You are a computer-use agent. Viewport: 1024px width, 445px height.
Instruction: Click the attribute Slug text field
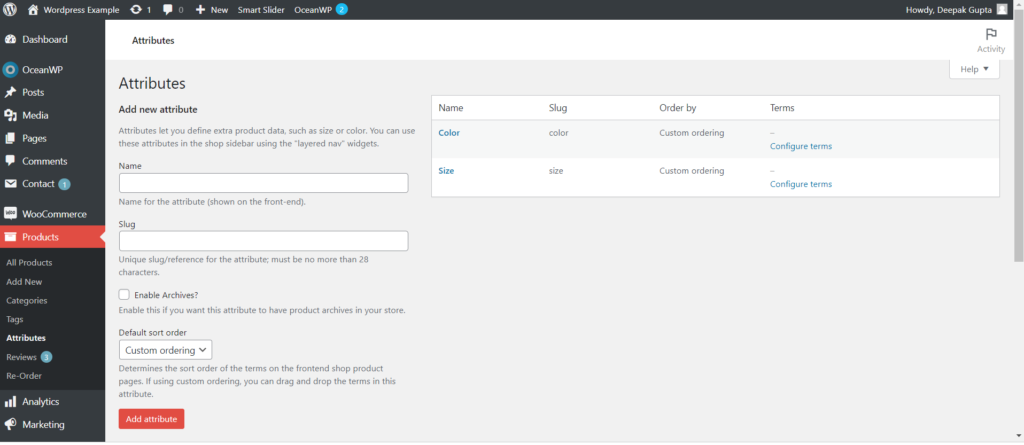pyautogui.click(x=263, y=241)
